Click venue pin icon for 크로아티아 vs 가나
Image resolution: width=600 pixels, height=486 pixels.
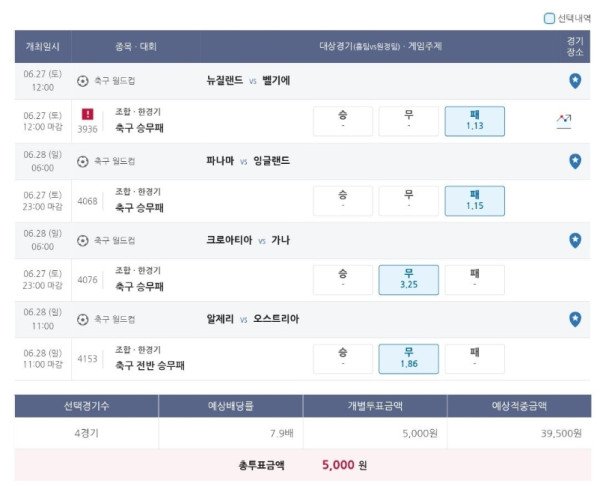[575, 240]
